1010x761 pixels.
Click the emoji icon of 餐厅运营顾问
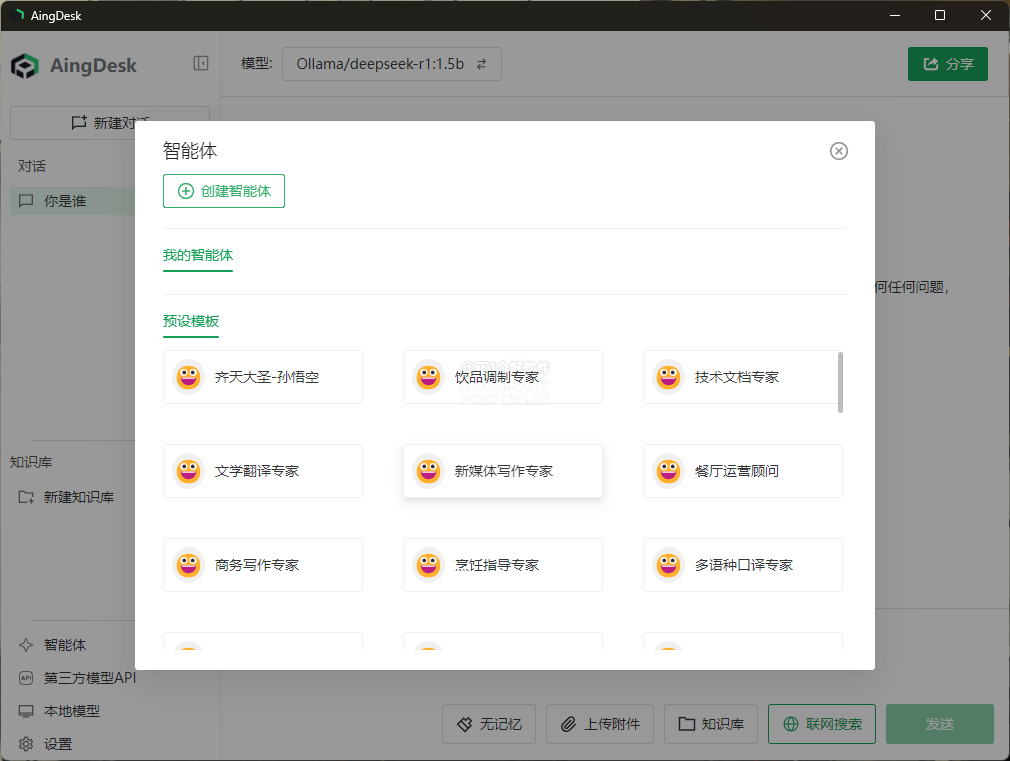point(668,471)
